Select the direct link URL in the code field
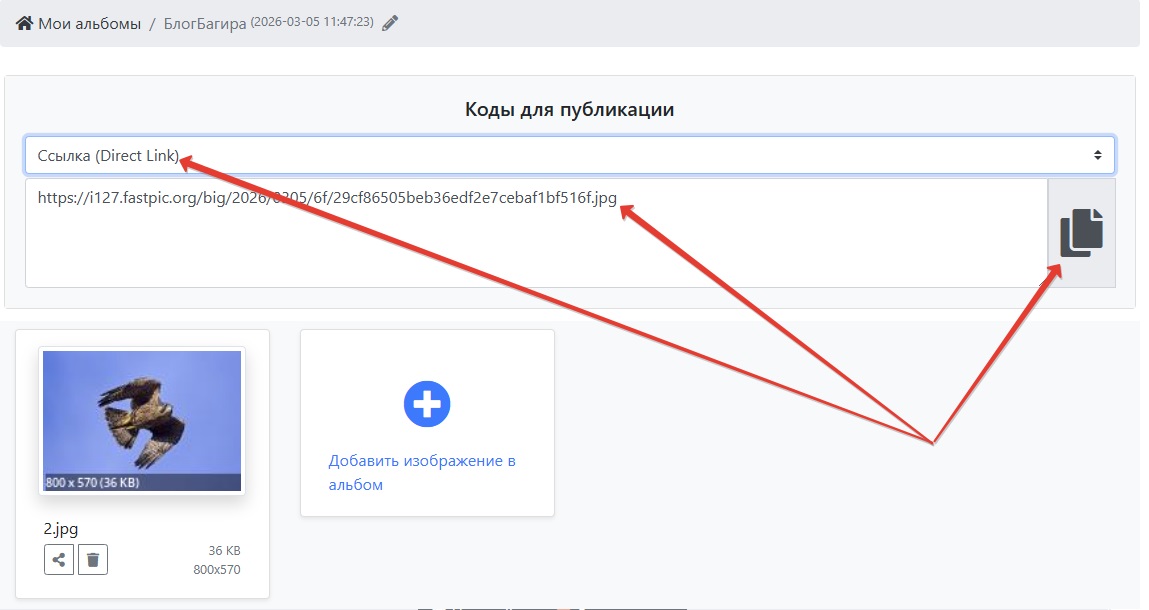 point(324,197)
